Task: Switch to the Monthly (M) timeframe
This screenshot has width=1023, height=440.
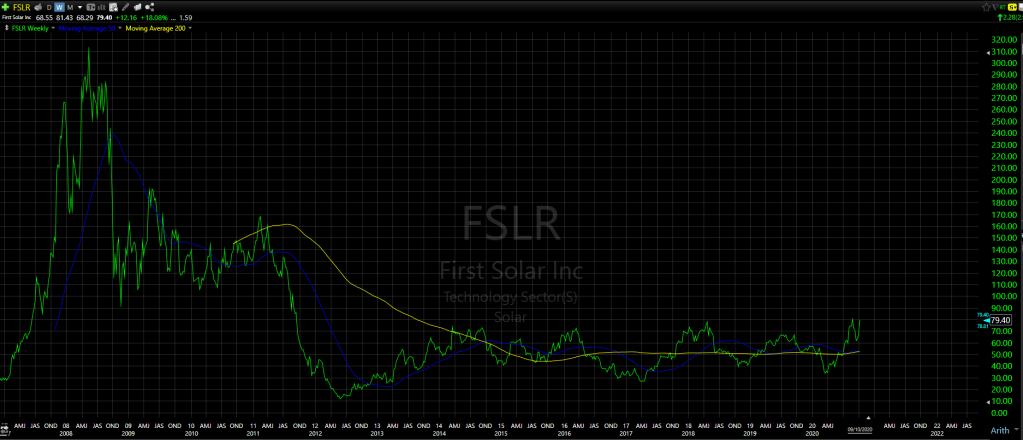Action: coord(70,7)
